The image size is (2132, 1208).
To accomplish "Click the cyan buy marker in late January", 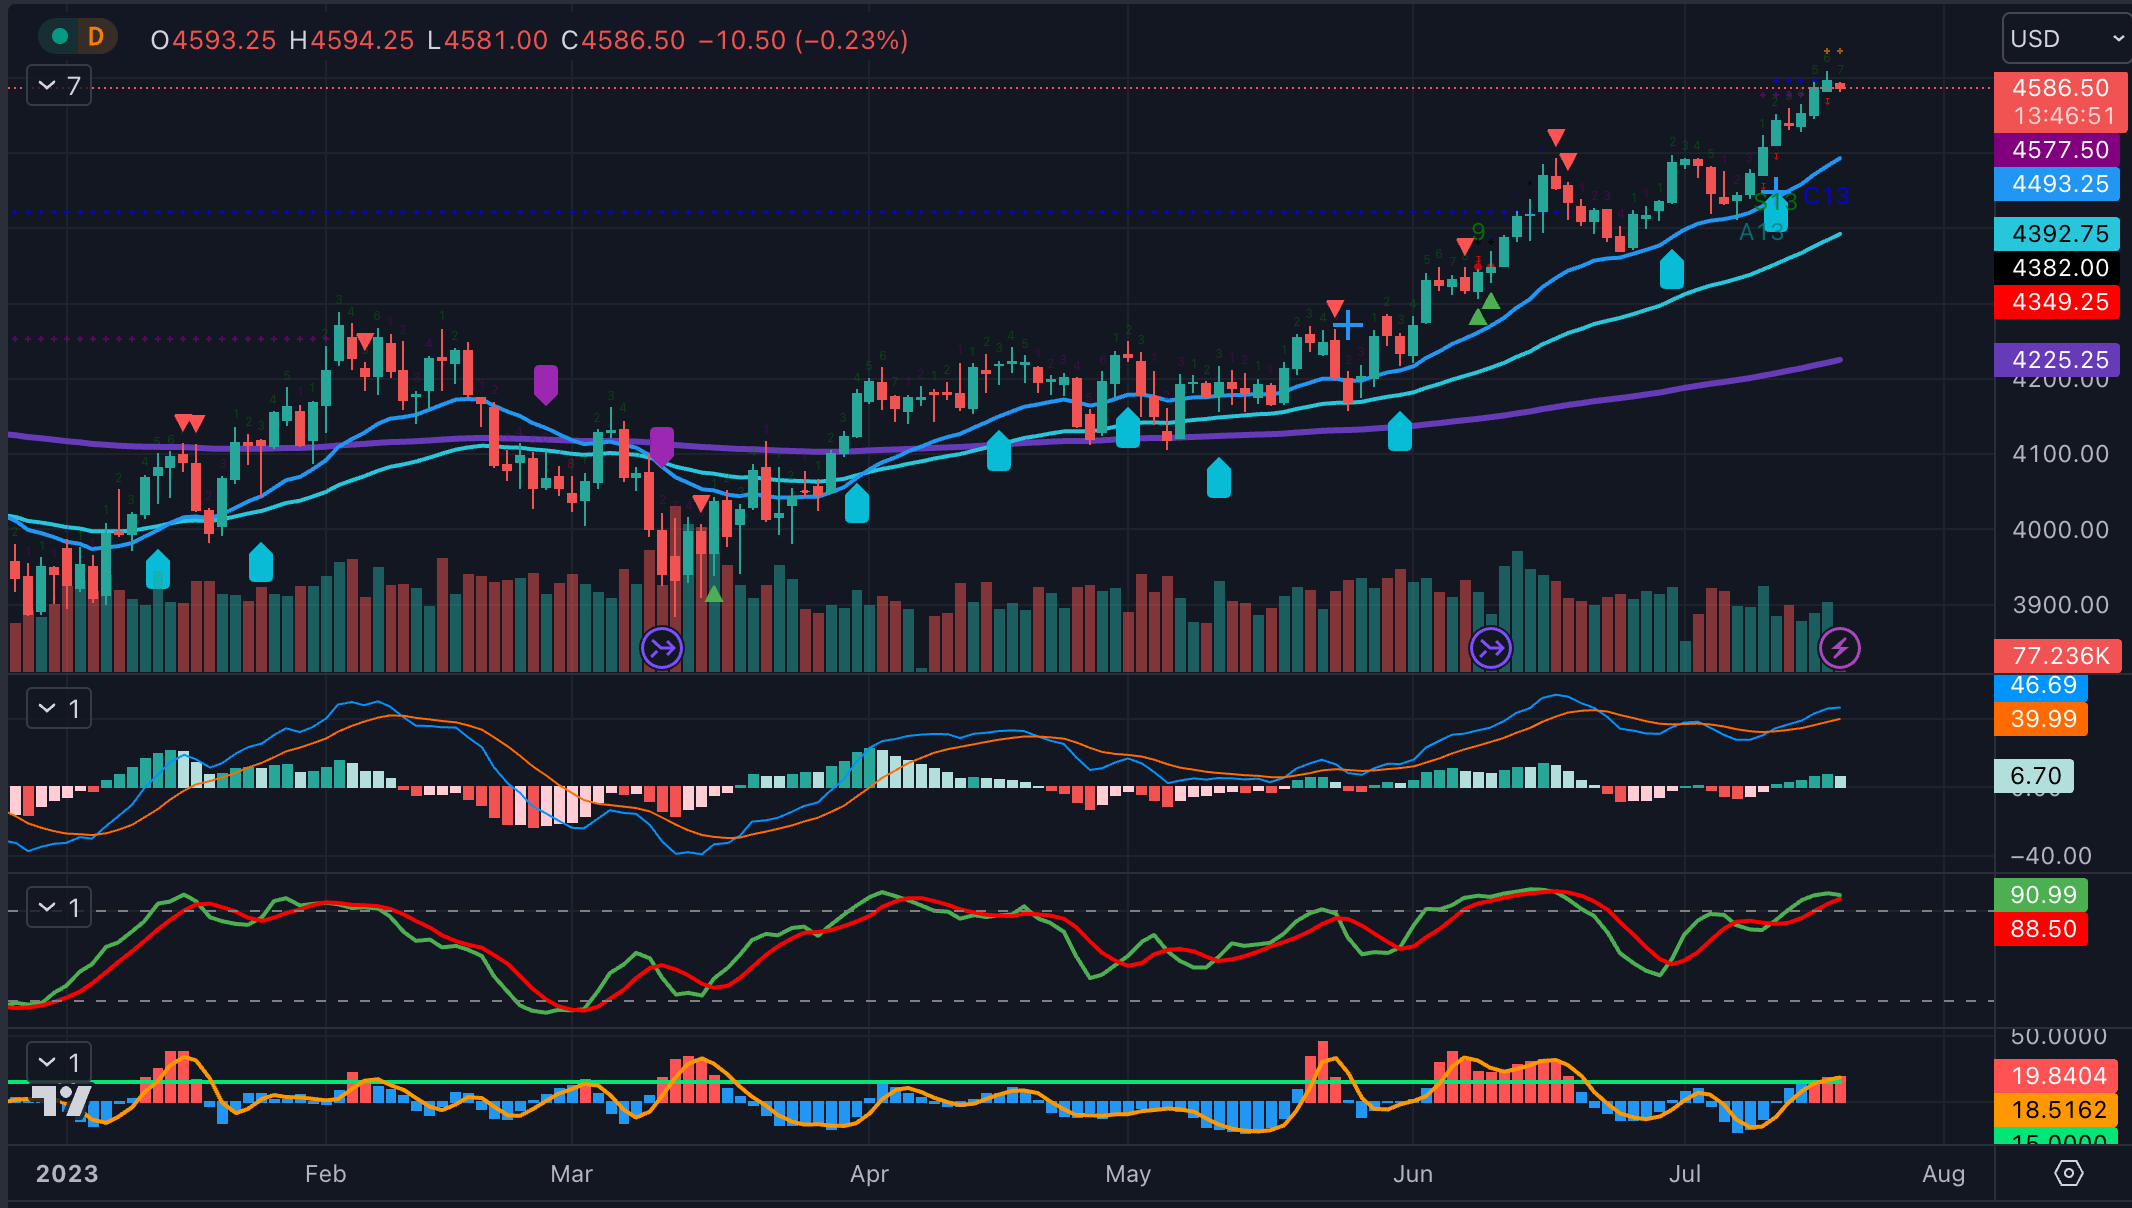I will [x=261, y=562].
